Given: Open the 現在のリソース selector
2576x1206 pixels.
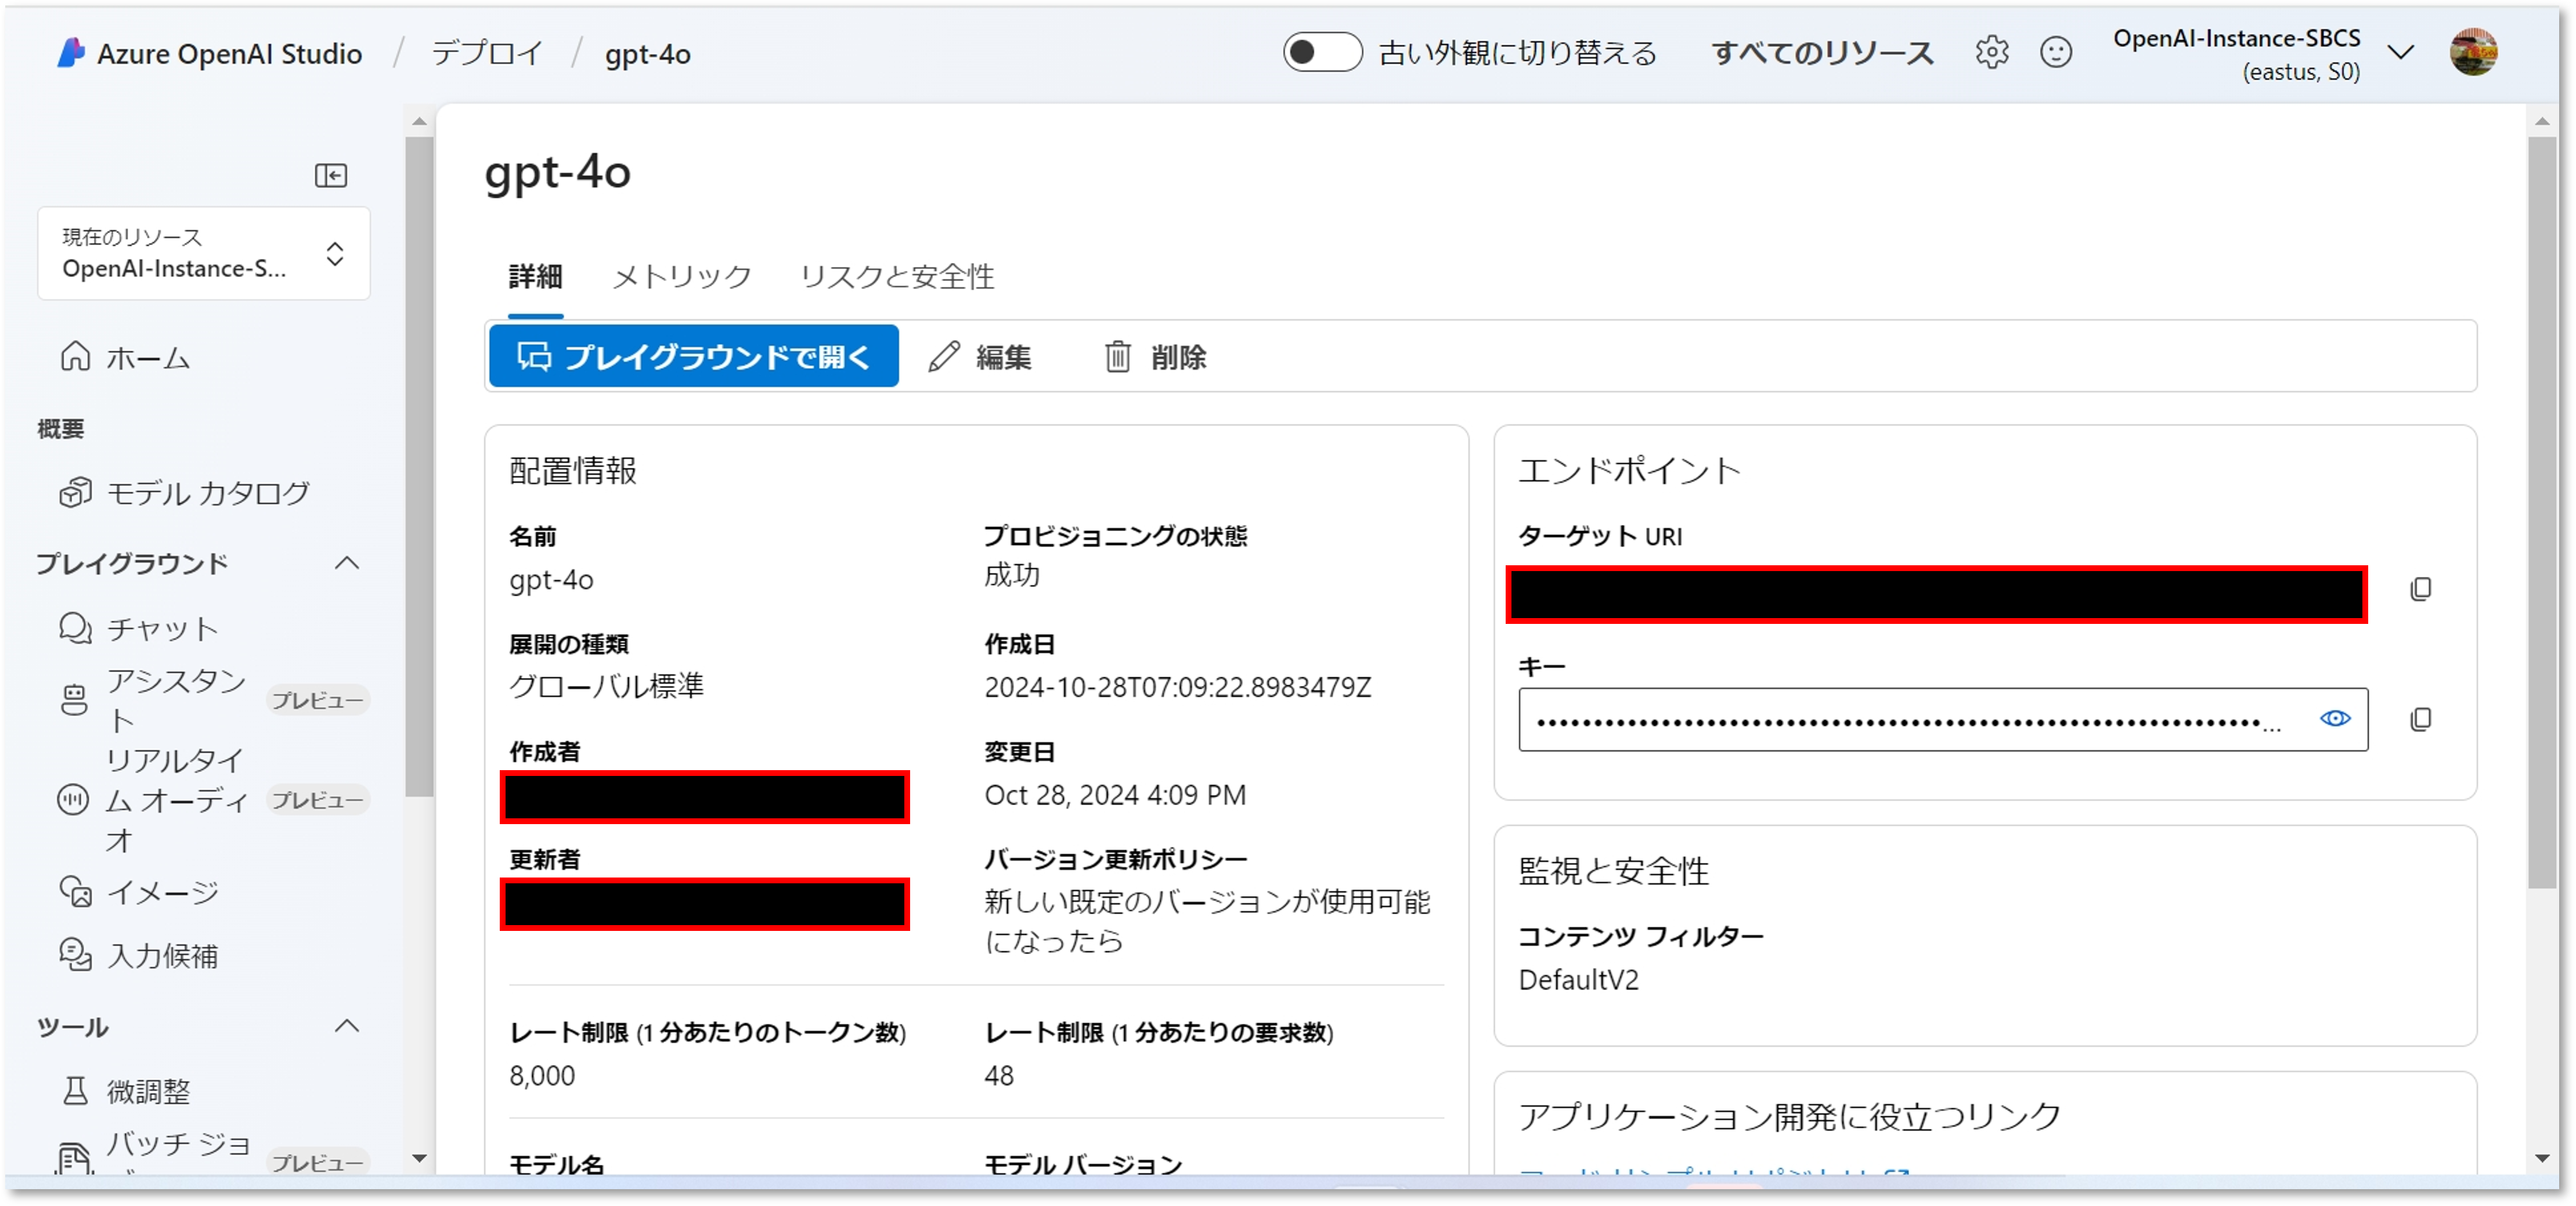Looking at the screenshot, I should 204,253.
